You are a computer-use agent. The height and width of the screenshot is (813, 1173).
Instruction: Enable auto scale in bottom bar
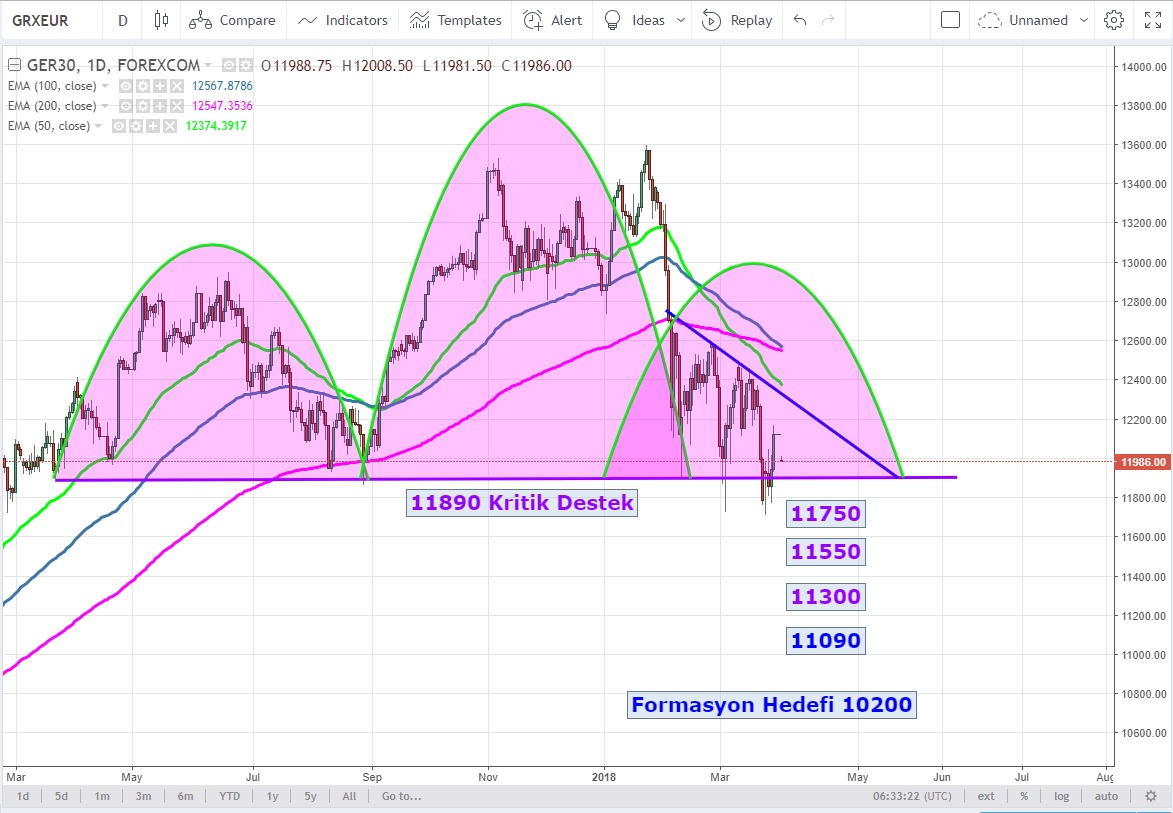coord(1105,796)
